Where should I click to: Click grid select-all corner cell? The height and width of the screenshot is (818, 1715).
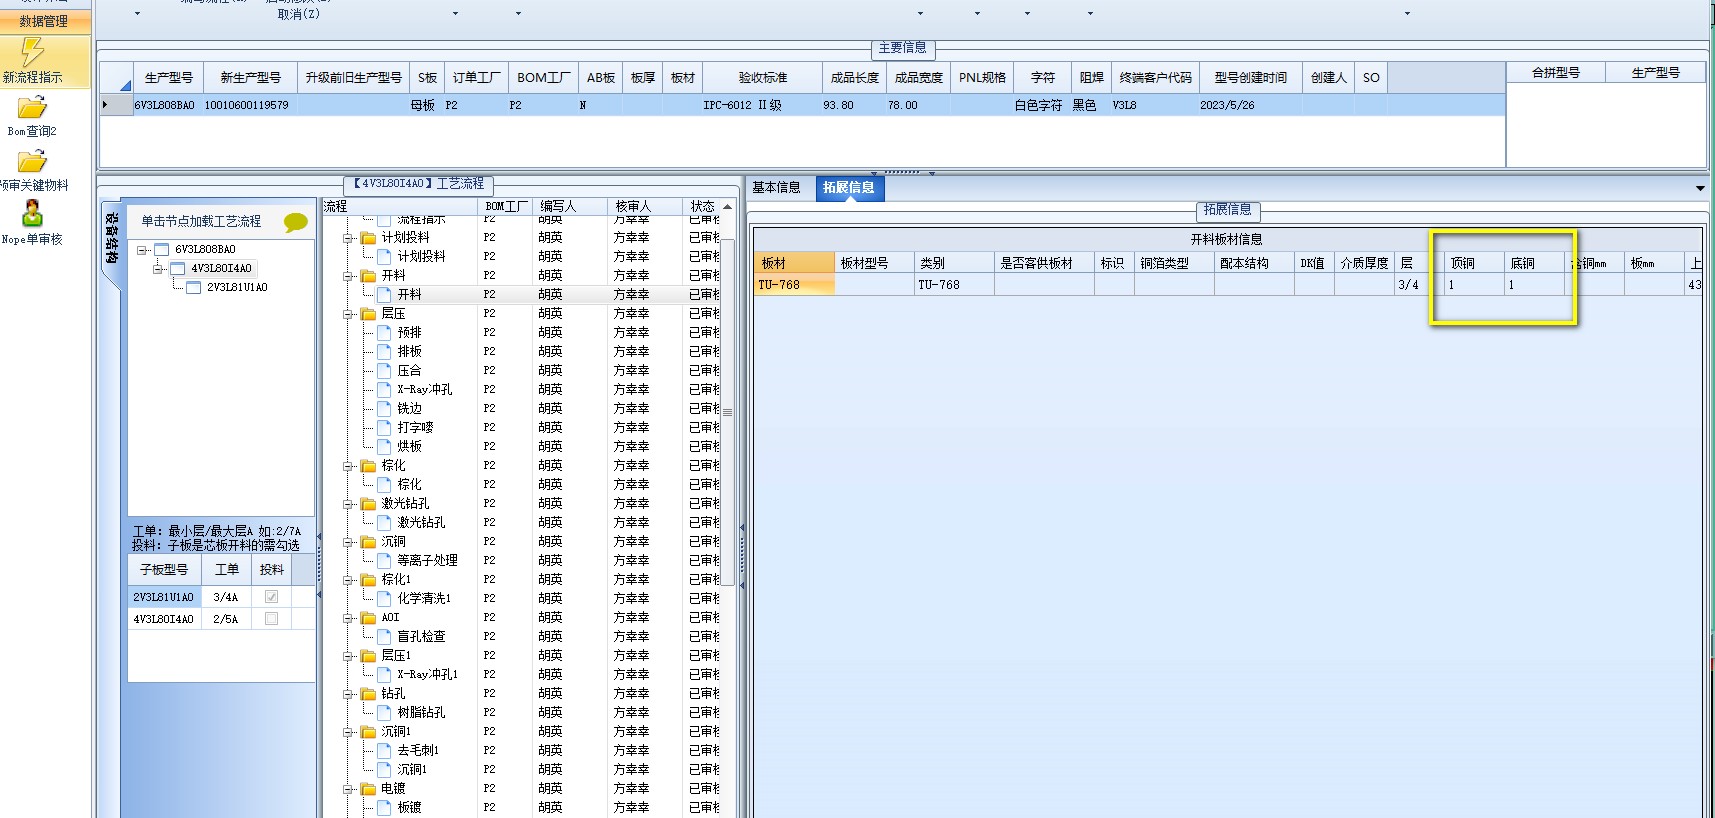116,78
